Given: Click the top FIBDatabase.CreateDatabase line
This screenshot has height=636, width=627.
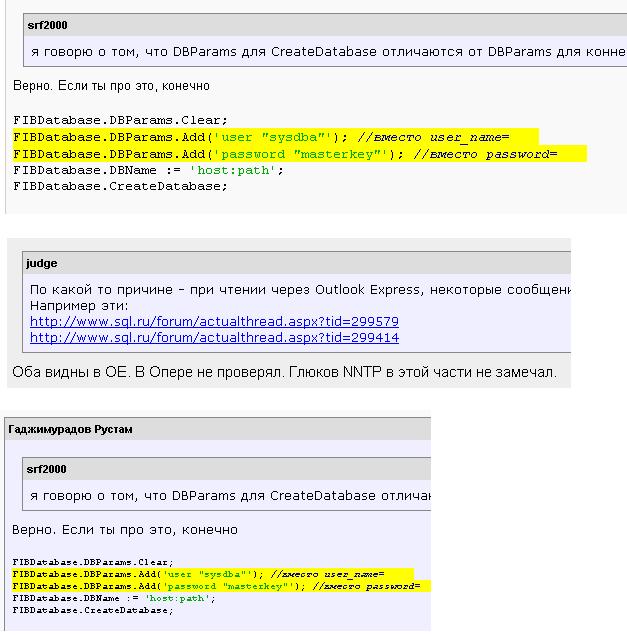Looking at the screenshot, I should click(x=121, y=186).
